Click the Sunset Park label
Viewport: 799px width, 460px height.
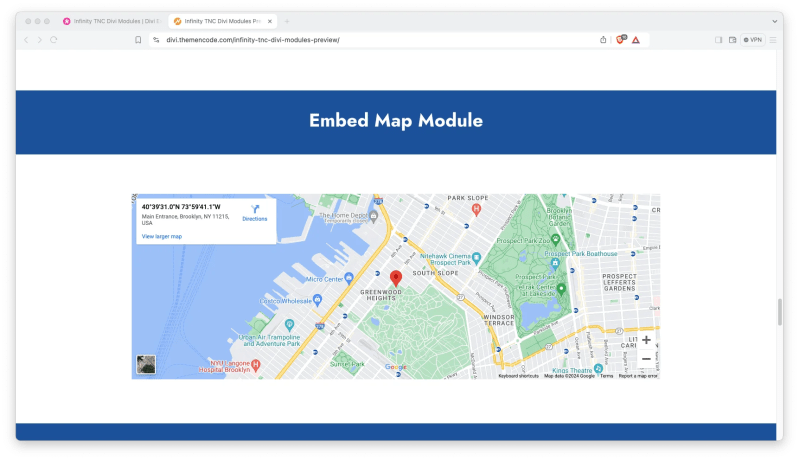pyautogui.click(x=347, y=364)
